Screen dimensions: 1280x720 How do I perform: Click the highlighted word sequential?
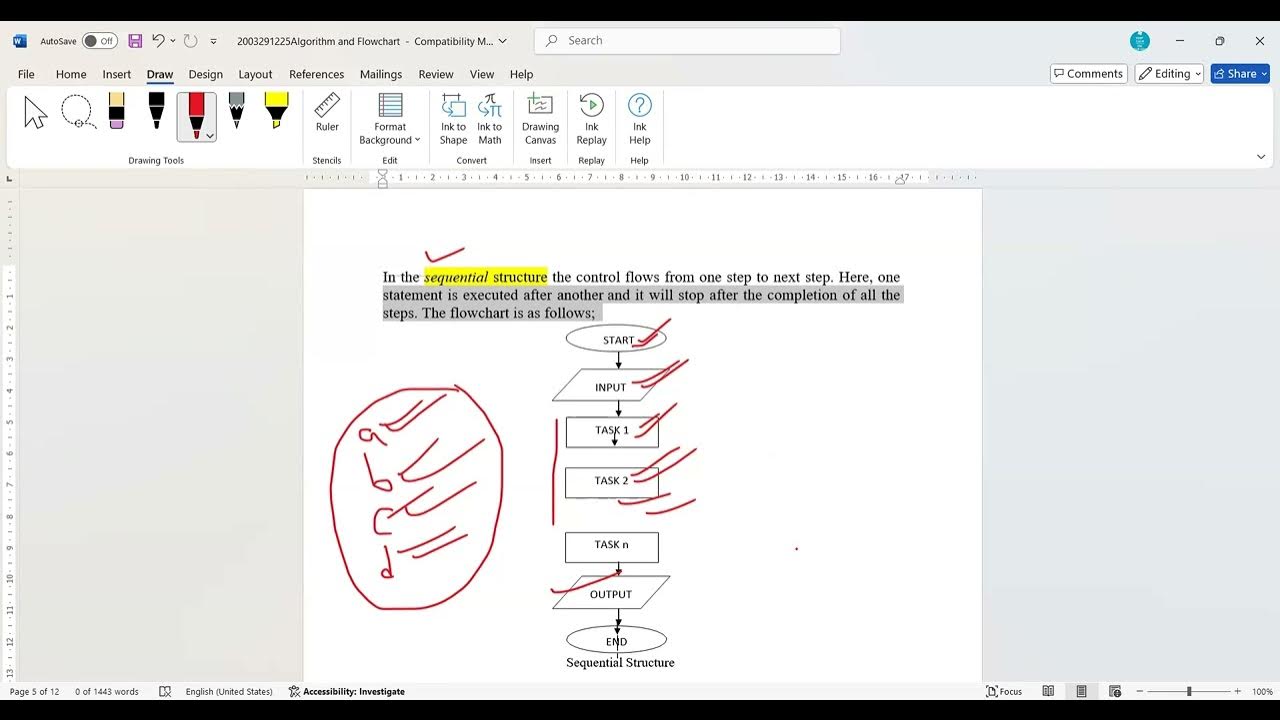456,277
